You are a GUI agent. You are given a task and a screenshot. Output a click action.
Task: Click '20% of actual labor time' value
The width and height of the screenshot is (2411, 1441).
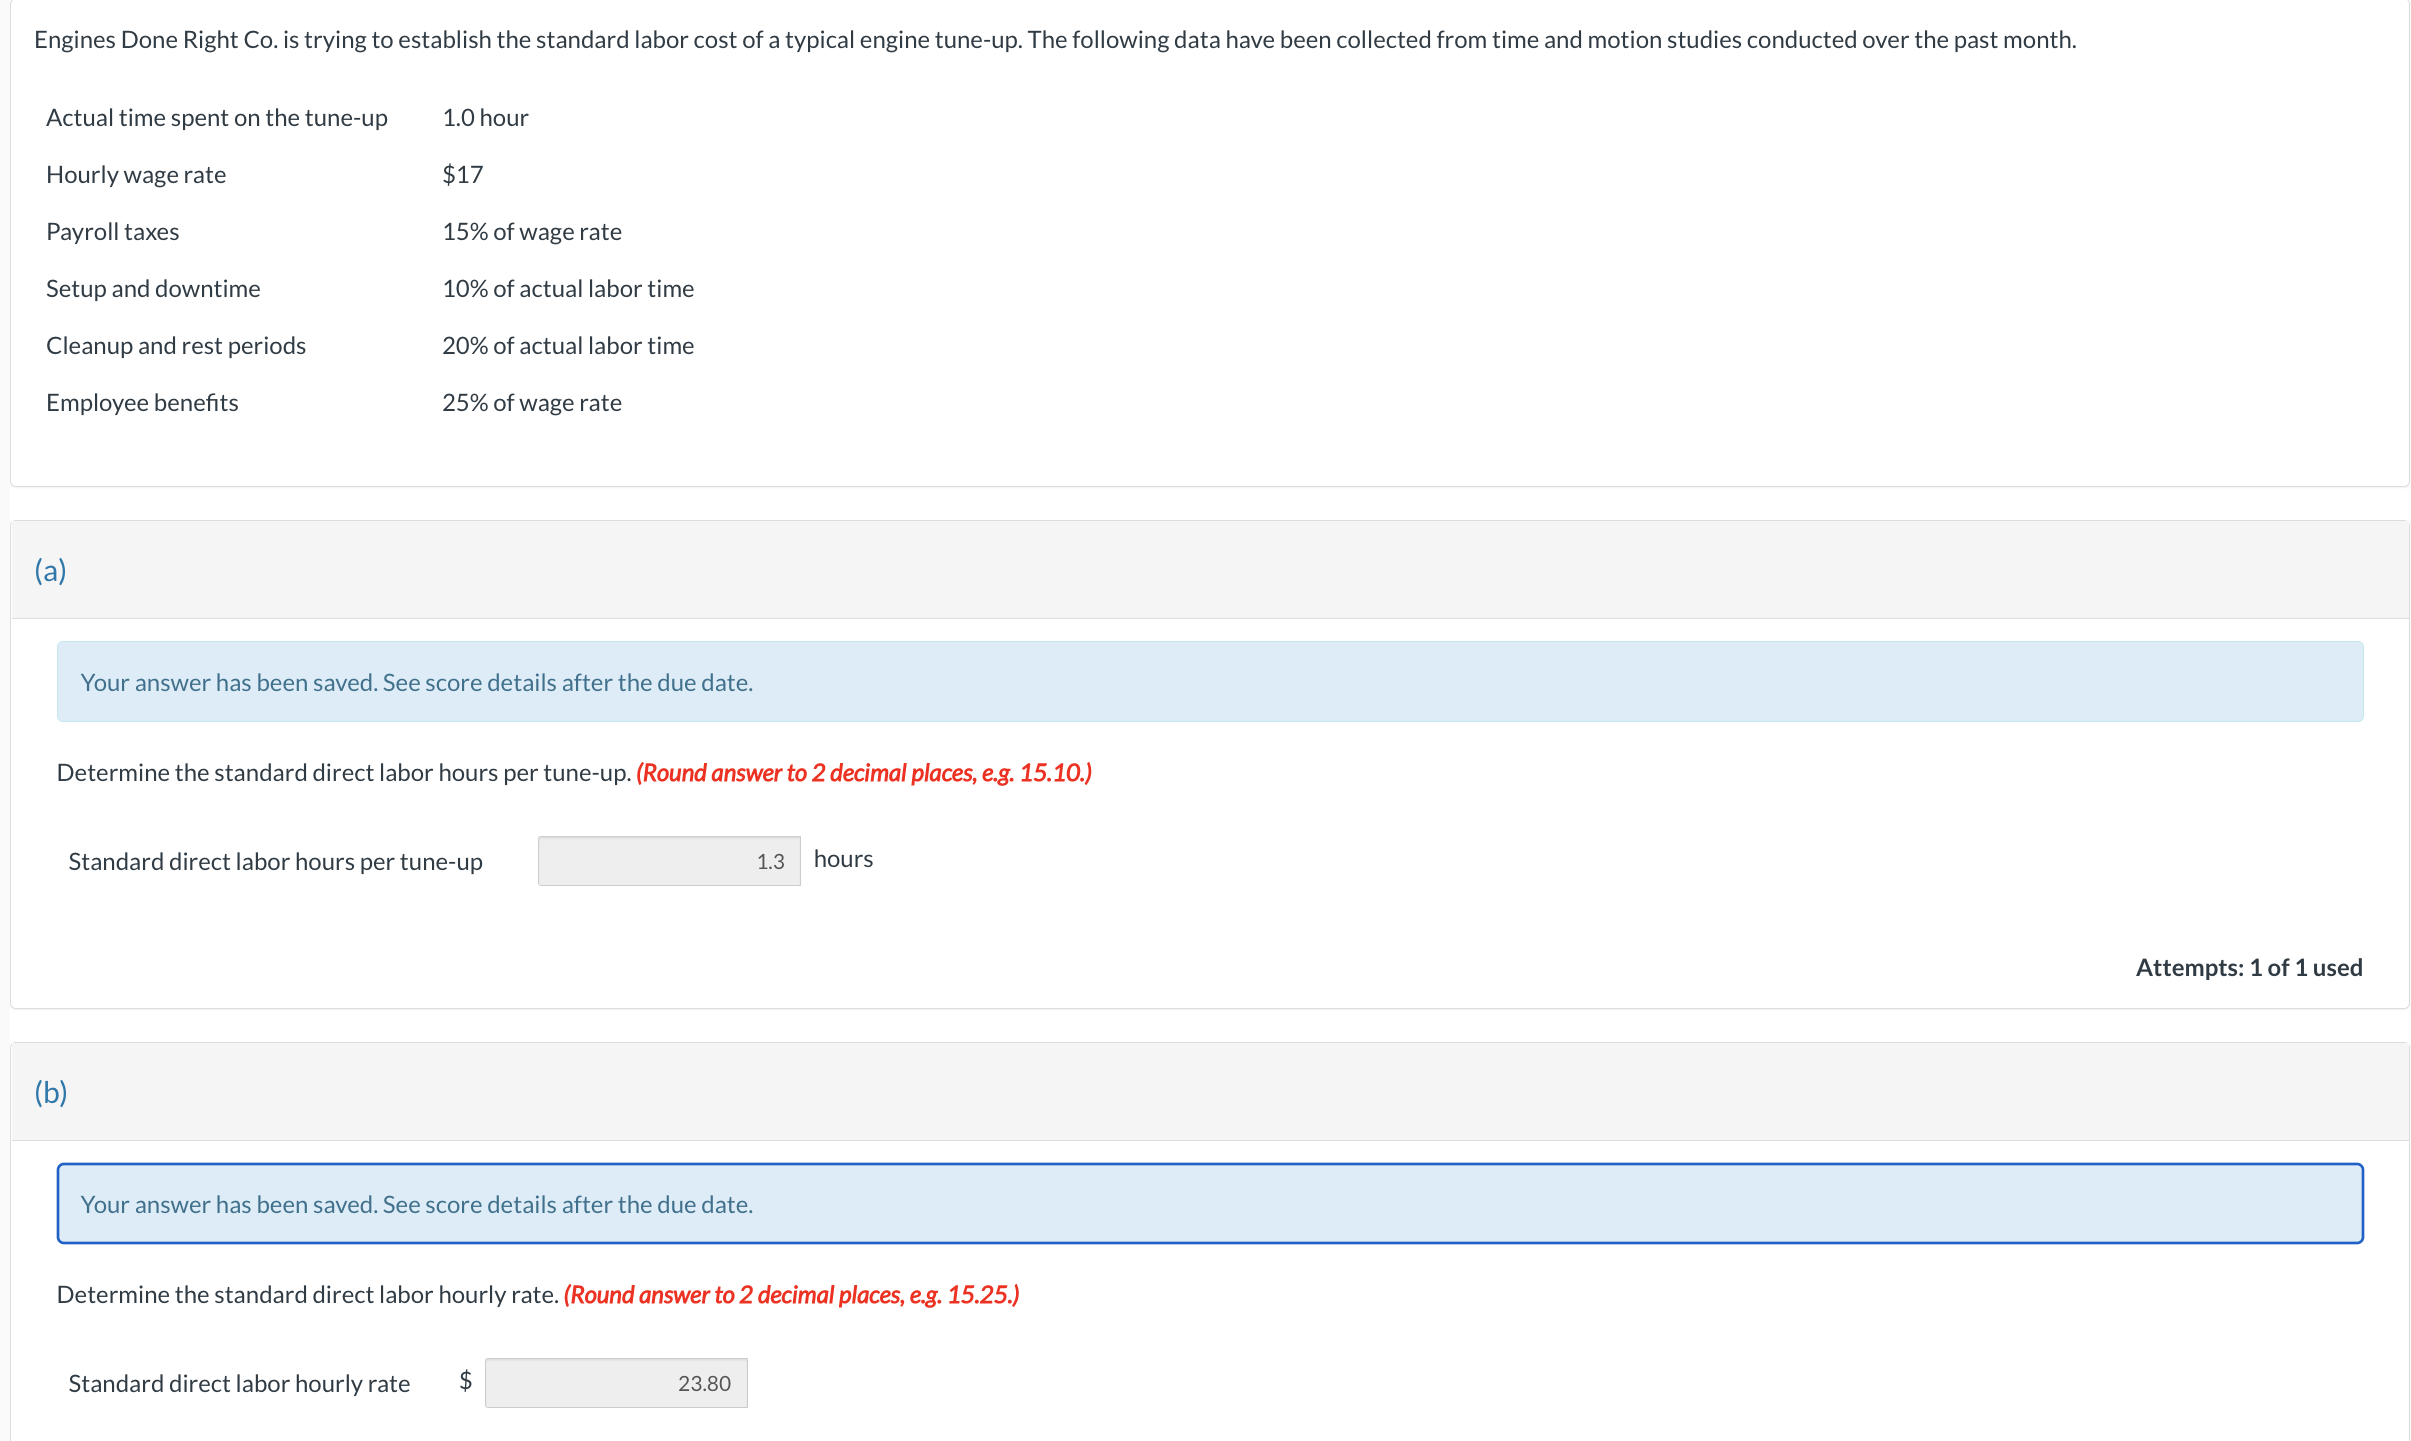coord(567,346)
